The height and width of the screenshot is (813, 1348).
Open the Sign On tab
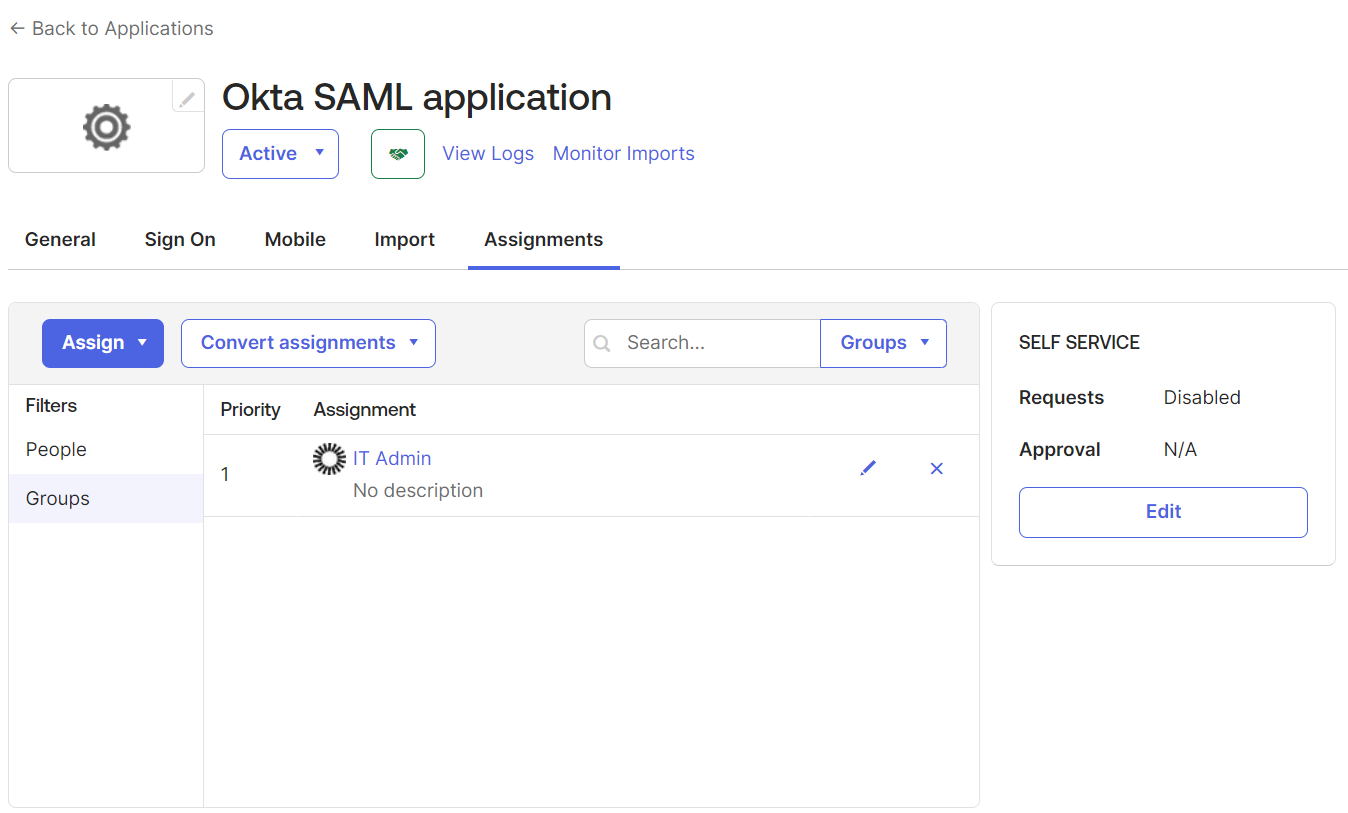180,240
